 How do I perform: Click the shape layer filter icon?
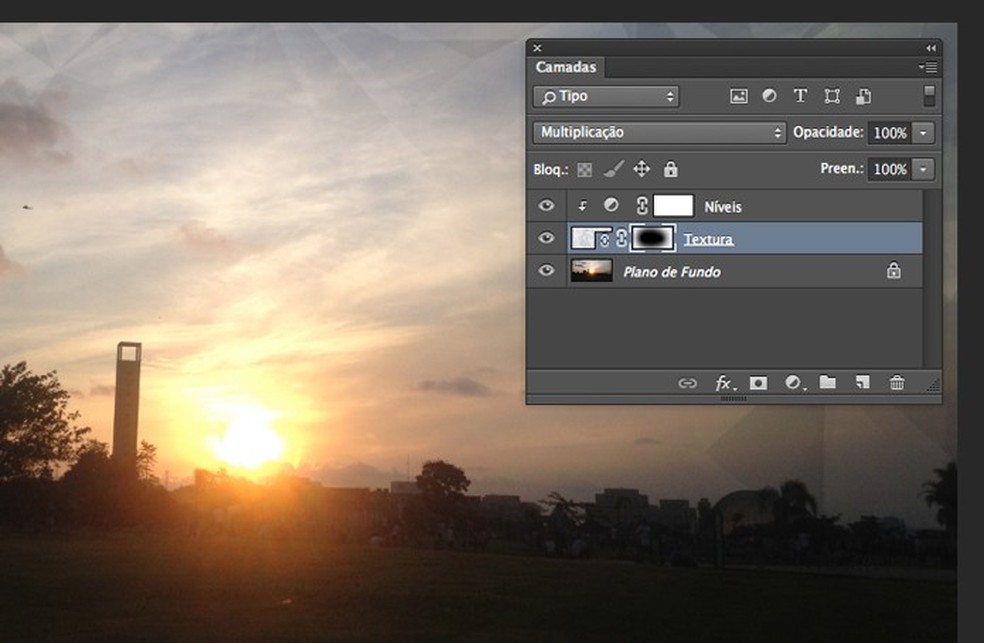point(831,97)
